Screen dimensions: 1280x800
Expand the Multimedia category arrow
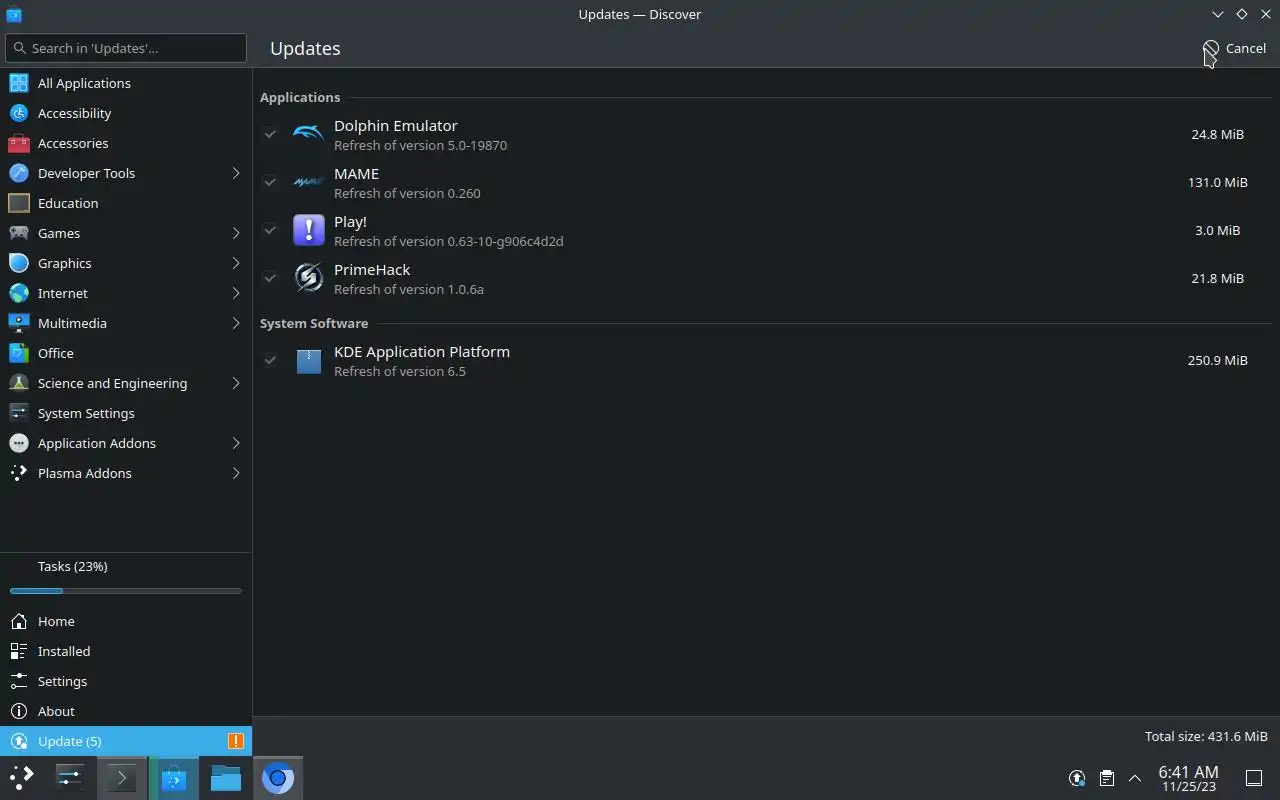coord(236,323)
